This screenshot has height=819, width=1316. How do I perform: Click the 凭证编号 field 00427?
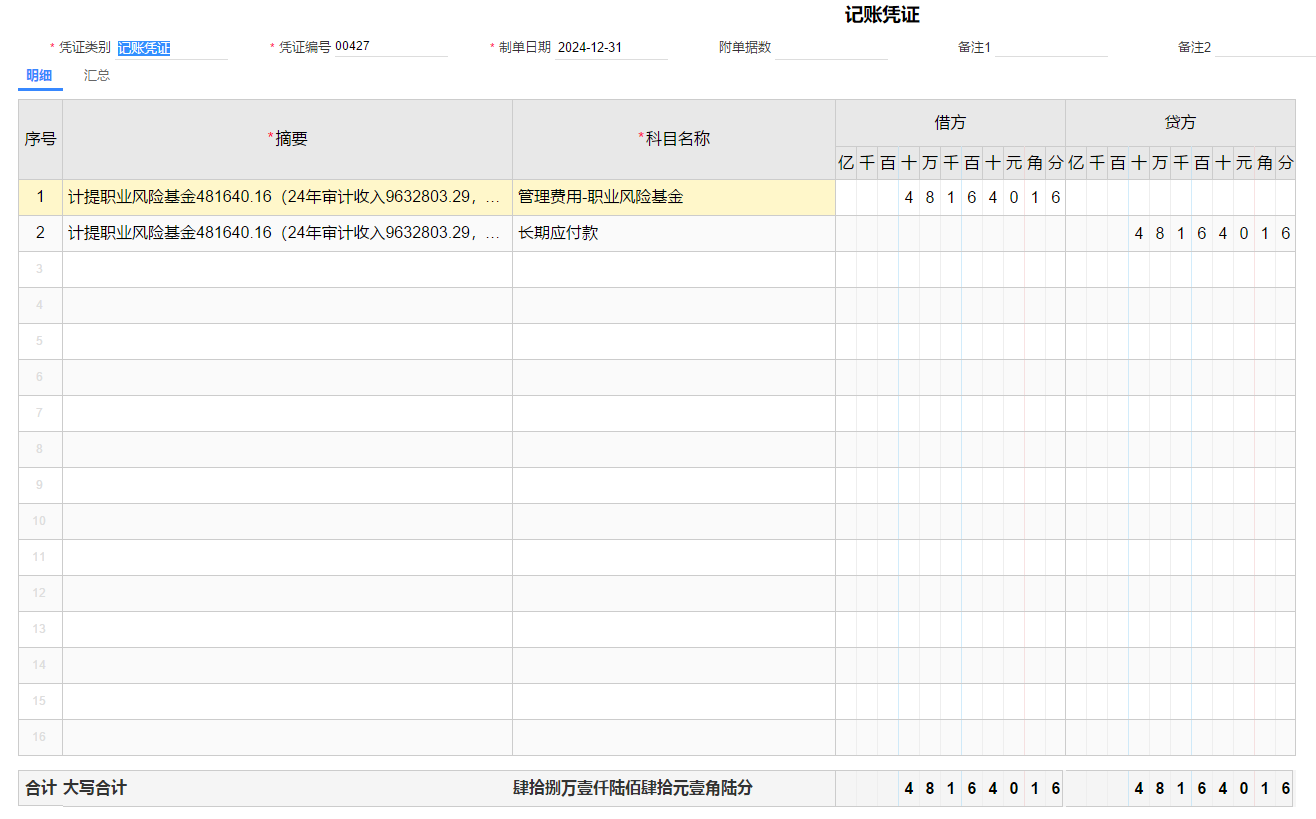coord(390,47)
